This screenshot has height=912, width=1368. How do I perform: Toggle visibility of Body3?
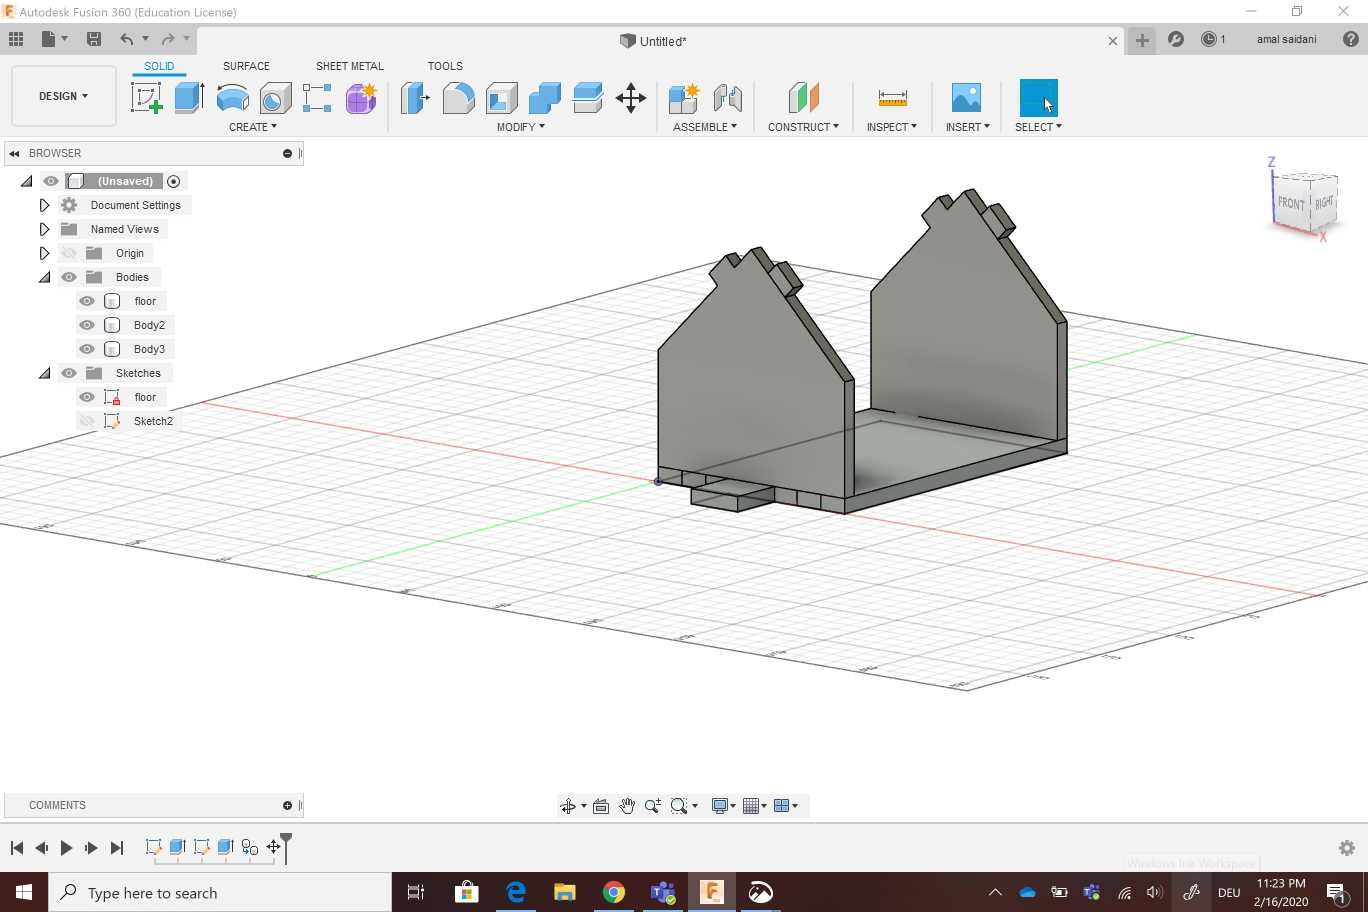[87, 349]
